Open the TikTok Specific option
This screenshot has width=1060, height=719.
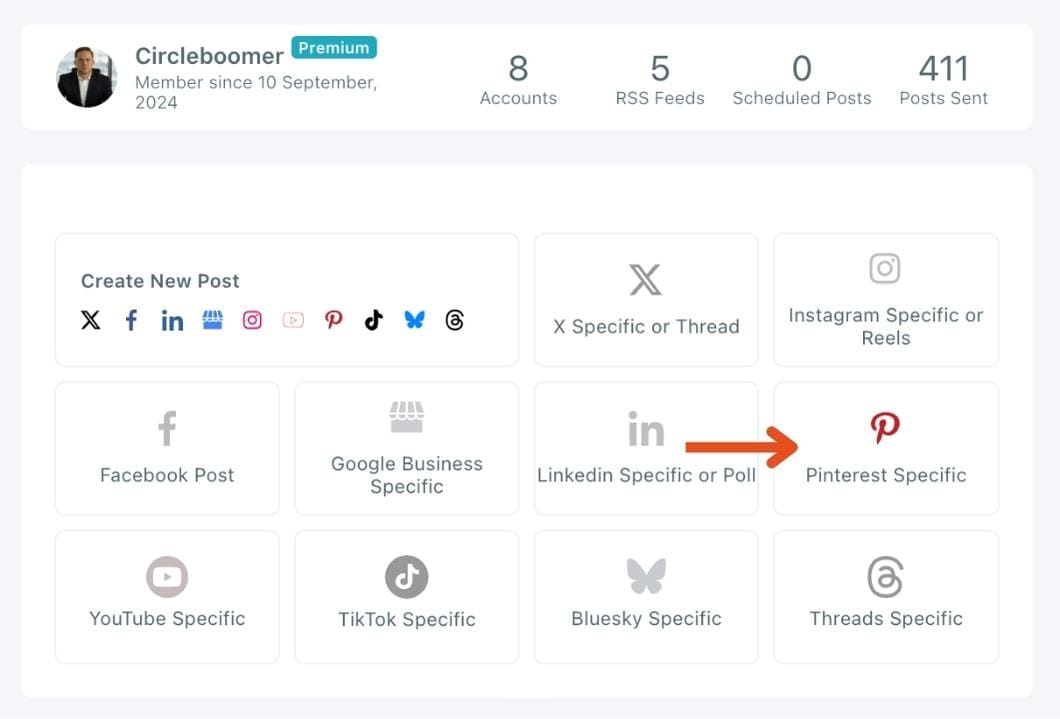(x=406, y=597)
